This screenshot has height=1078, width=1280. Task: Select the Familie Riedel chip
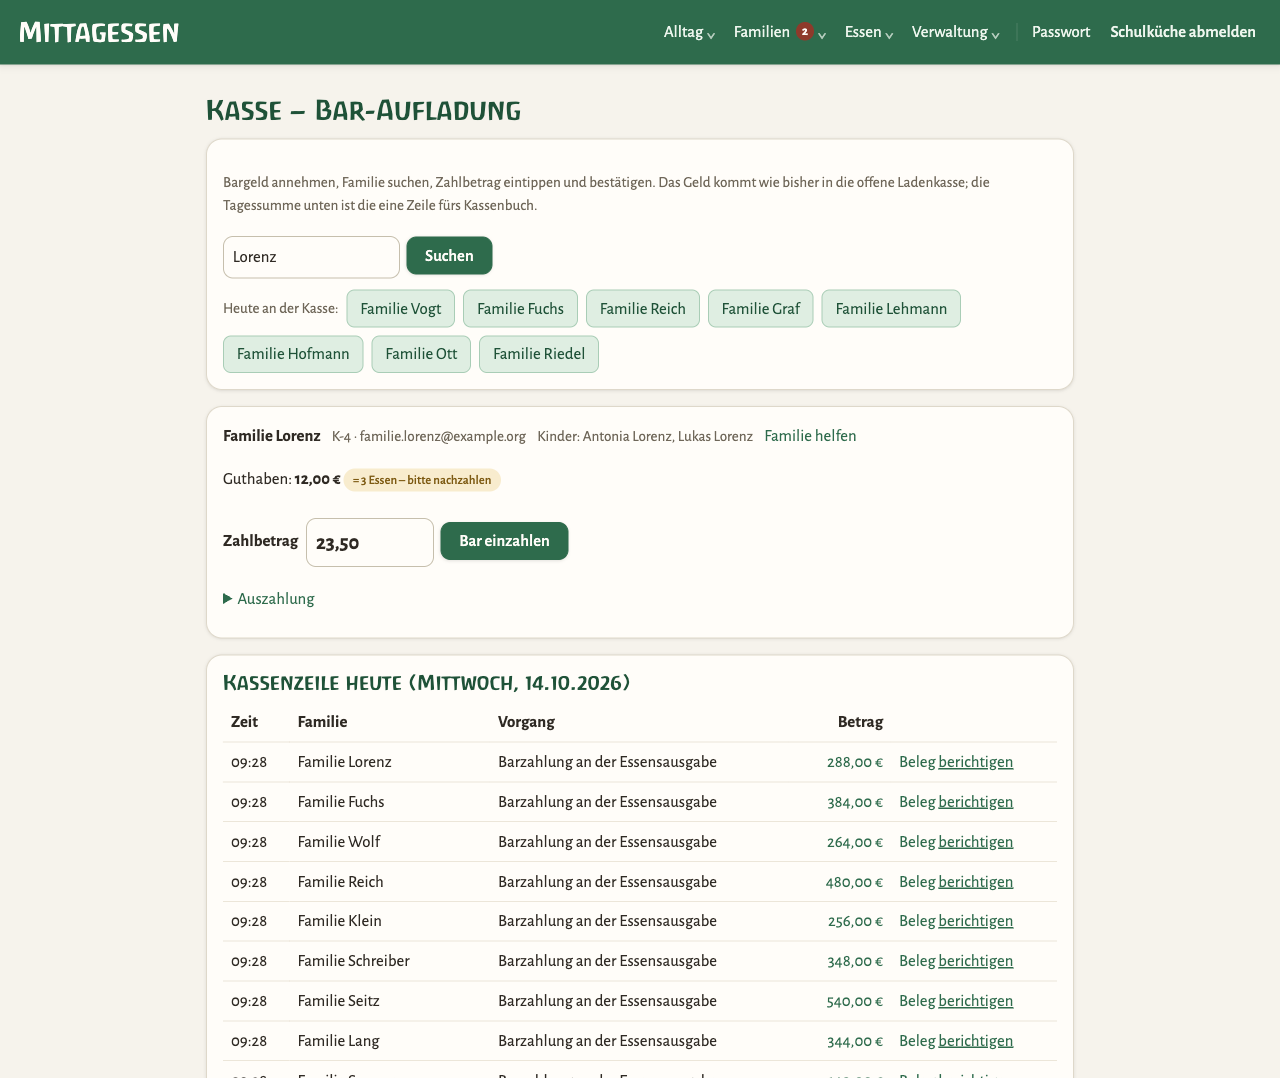click(539, 354)
